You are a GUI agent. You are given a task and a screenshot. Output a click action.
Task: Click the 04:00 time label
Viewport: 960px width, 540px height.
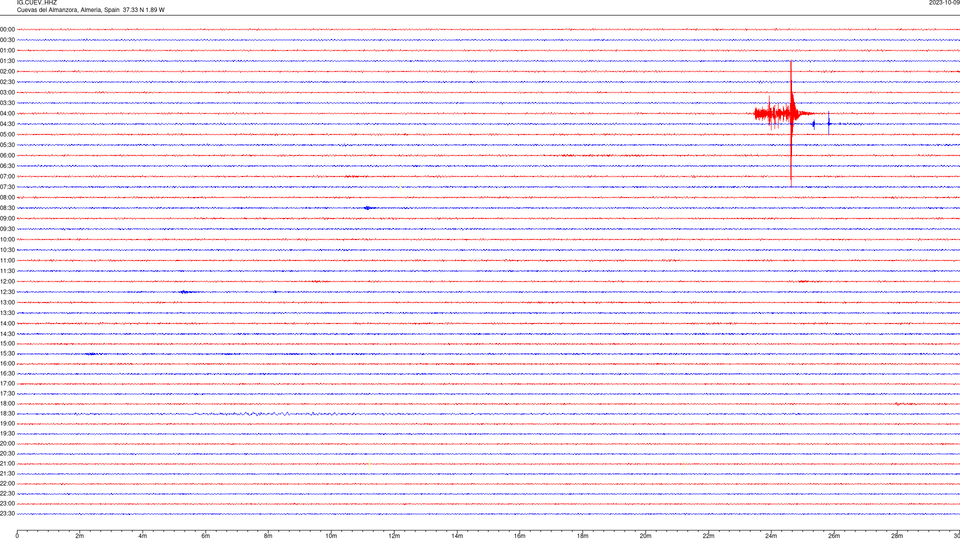tap(7, 113)
